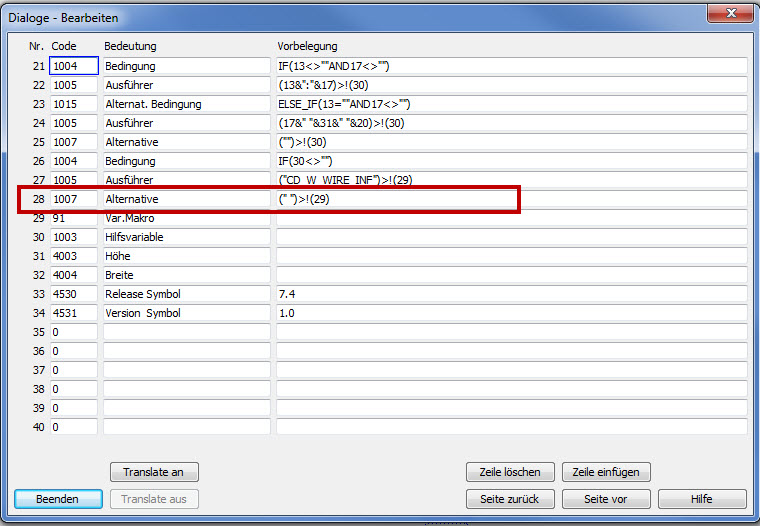
Task: Edit (17&" "&31&" "&20)>!(30) field
Action: tap(512, 123)
